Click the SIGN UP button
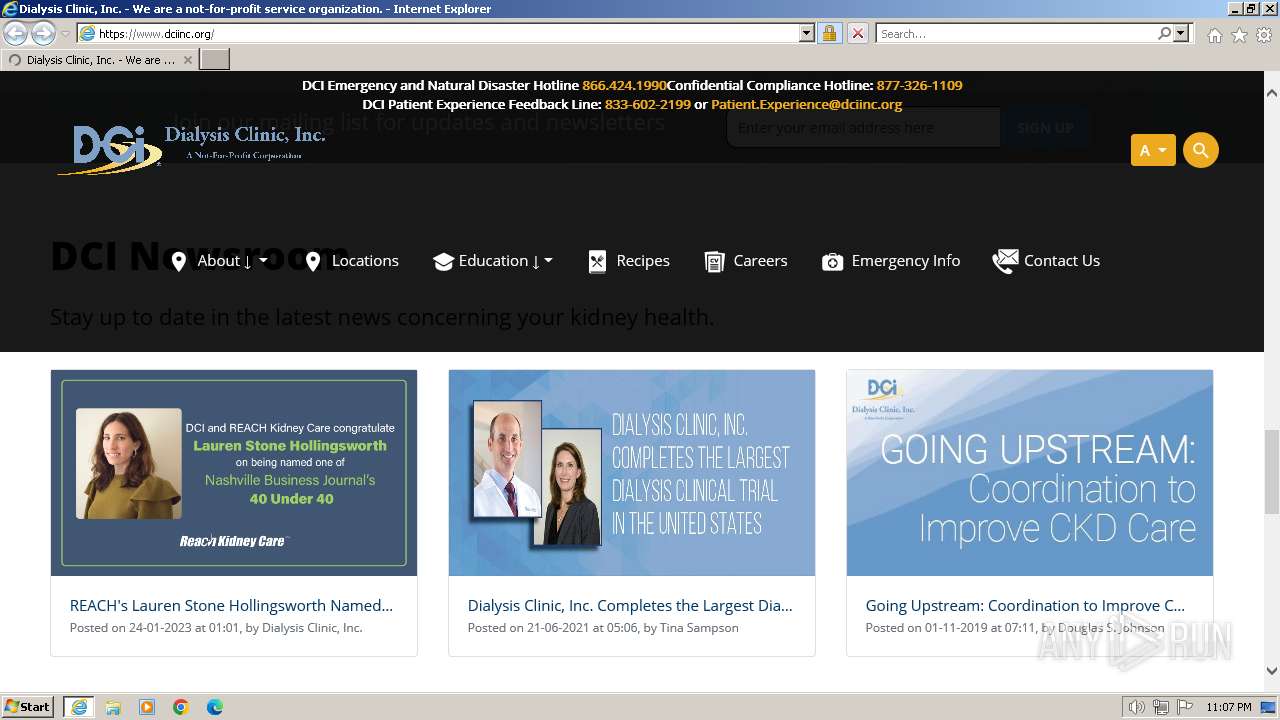The image size is (1280, 720). coord(1045,128)
